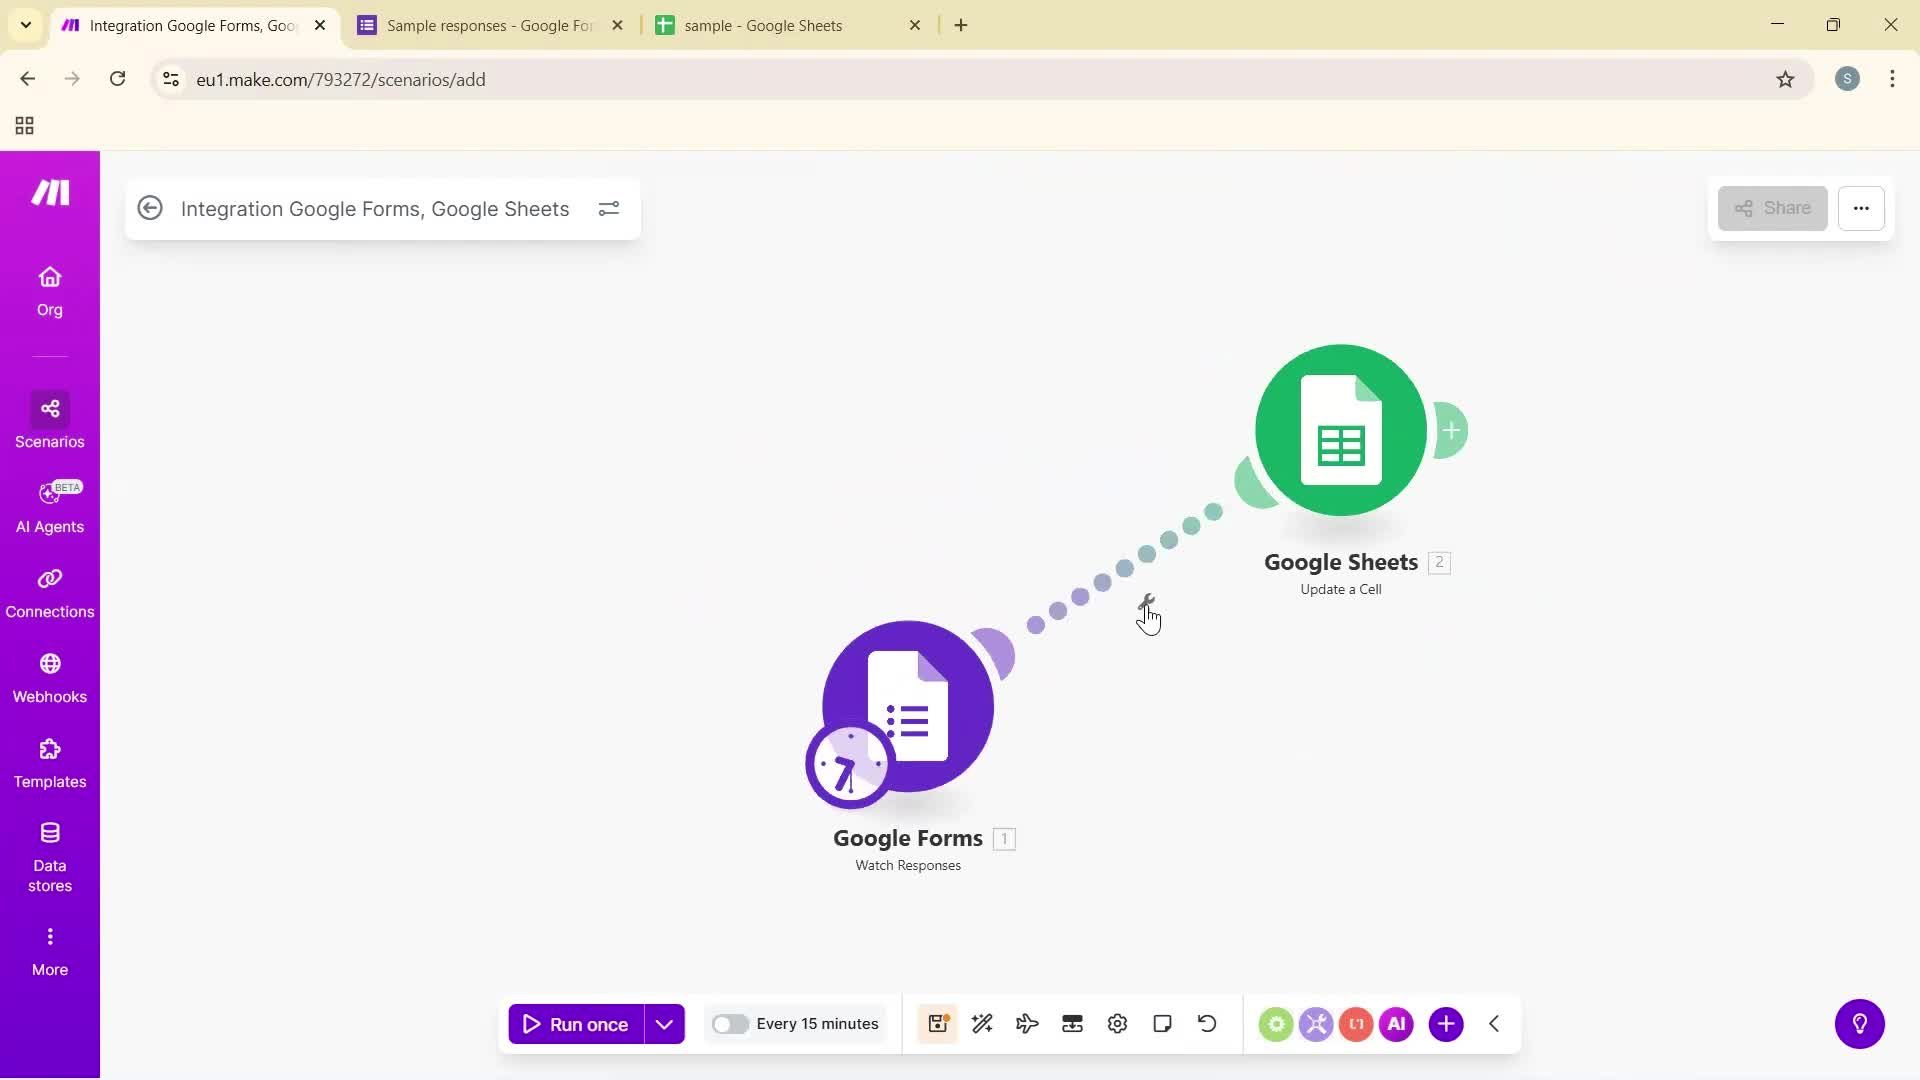1920x1080 pixels.
Task: Click the AI tools circle icon
Action: point(1397,1023)
